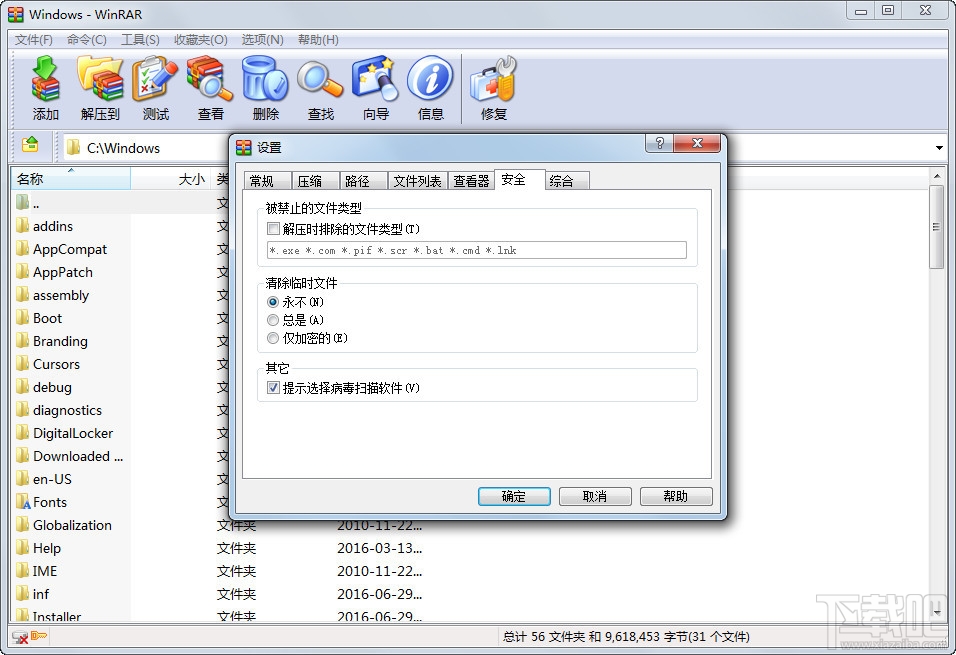Screen dimensions: 956x655
Task: Select the 测试 (Test) archive icon
Action: [x=155, y=87]
